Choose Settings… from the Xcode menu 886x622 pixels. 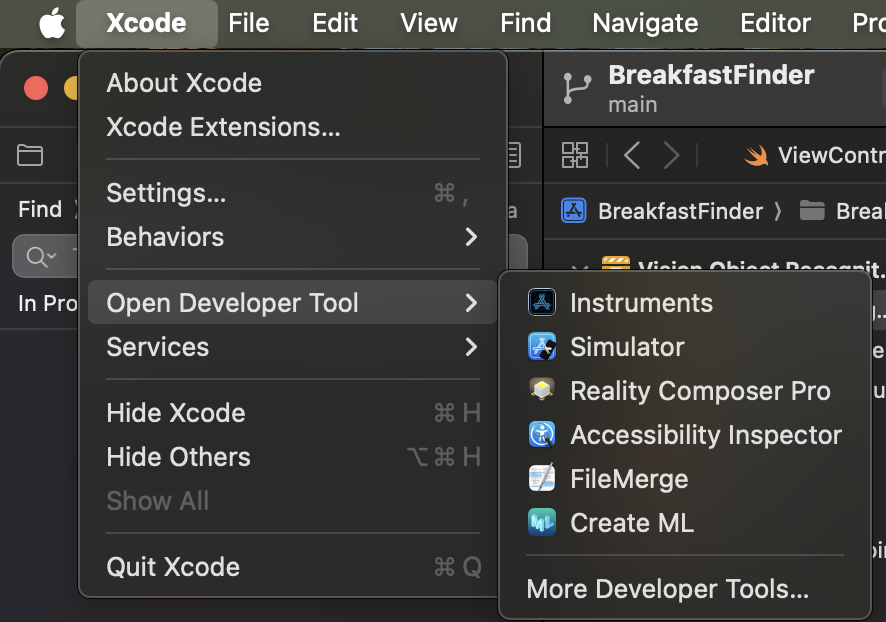point(166,193)
